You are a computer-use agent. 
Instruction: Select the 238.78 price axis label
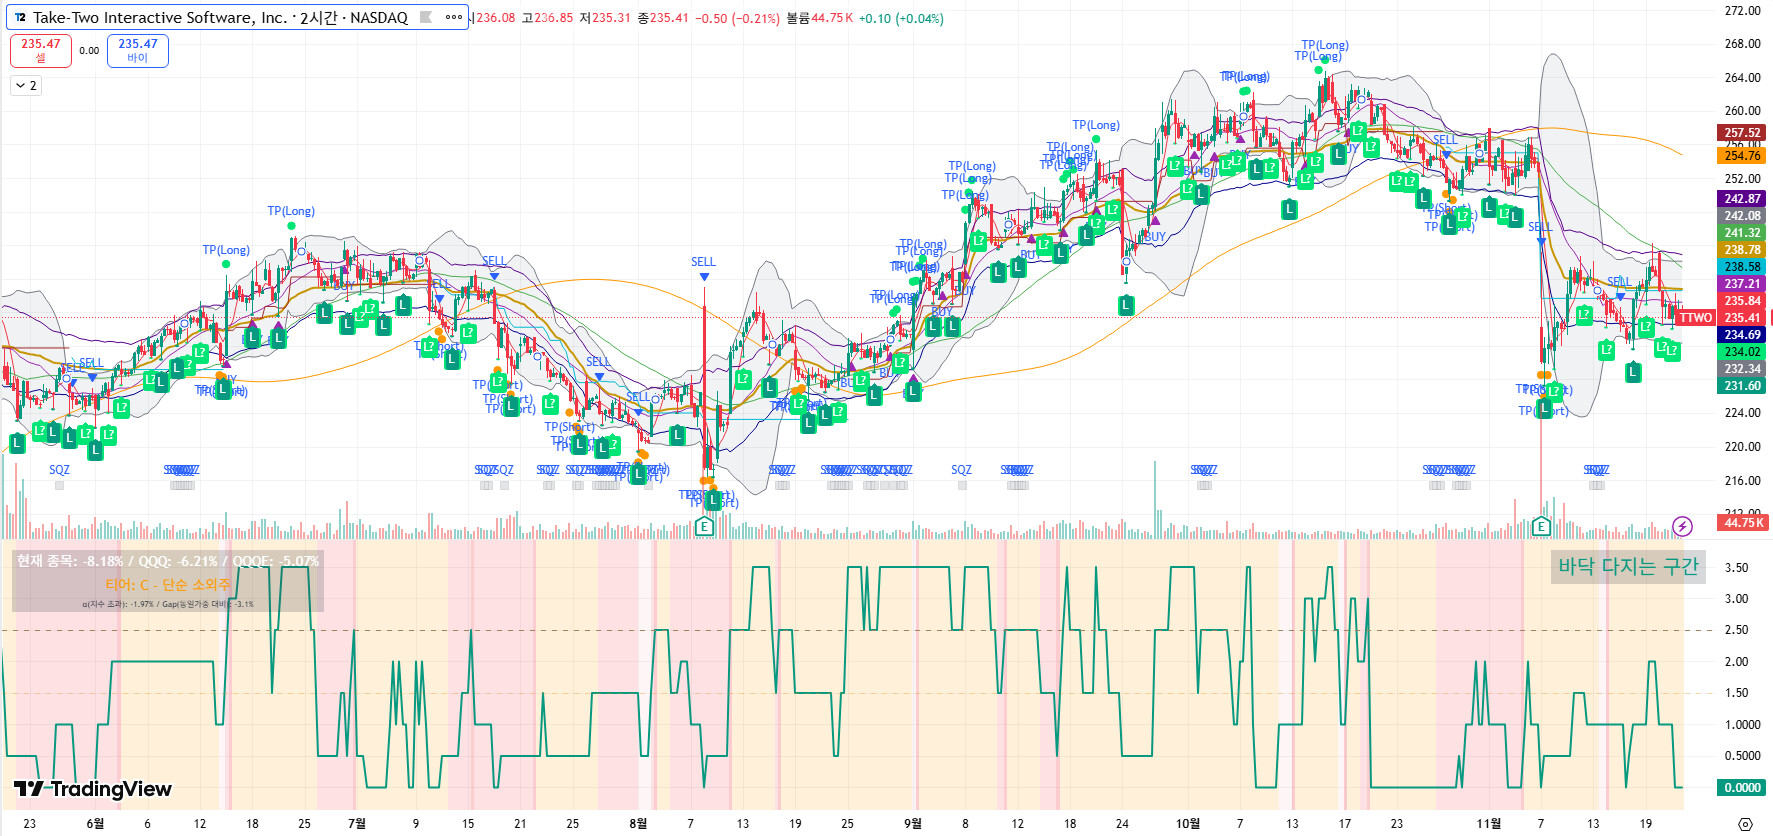(x=1742, y=250)
